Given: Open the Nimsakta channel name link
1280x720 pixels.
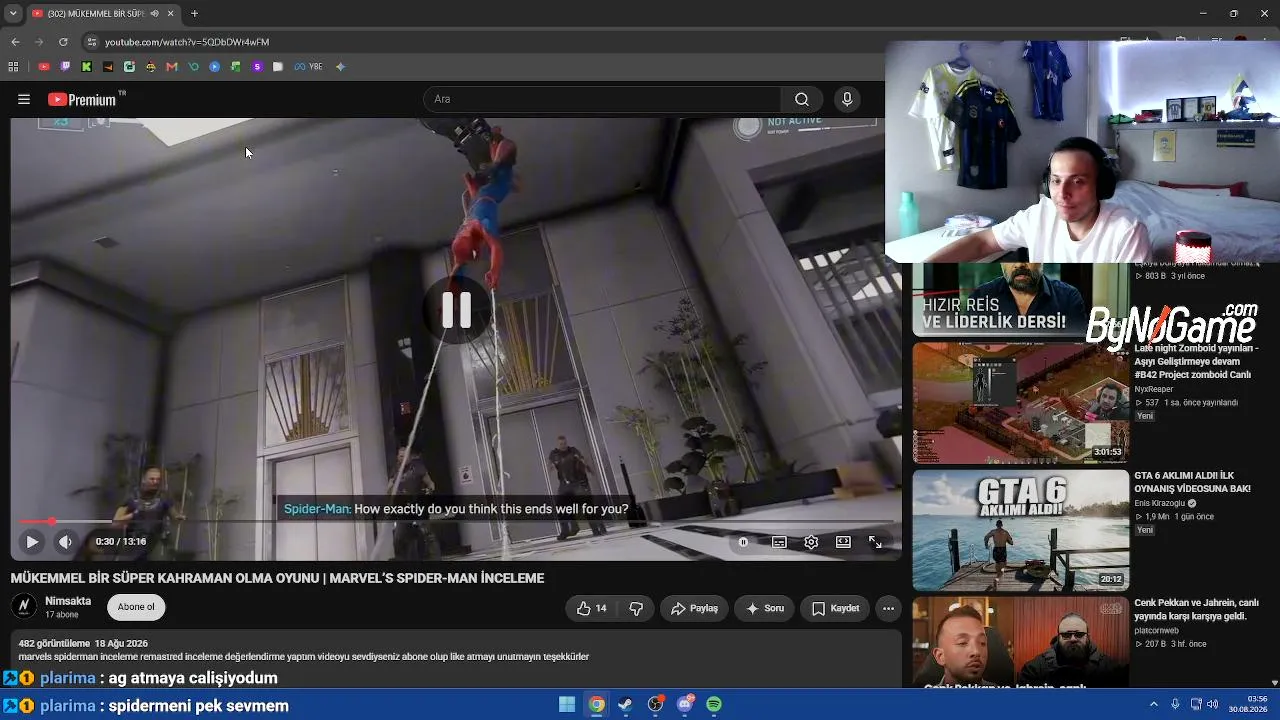Looking at the screenshot, I should click(68, 601).
